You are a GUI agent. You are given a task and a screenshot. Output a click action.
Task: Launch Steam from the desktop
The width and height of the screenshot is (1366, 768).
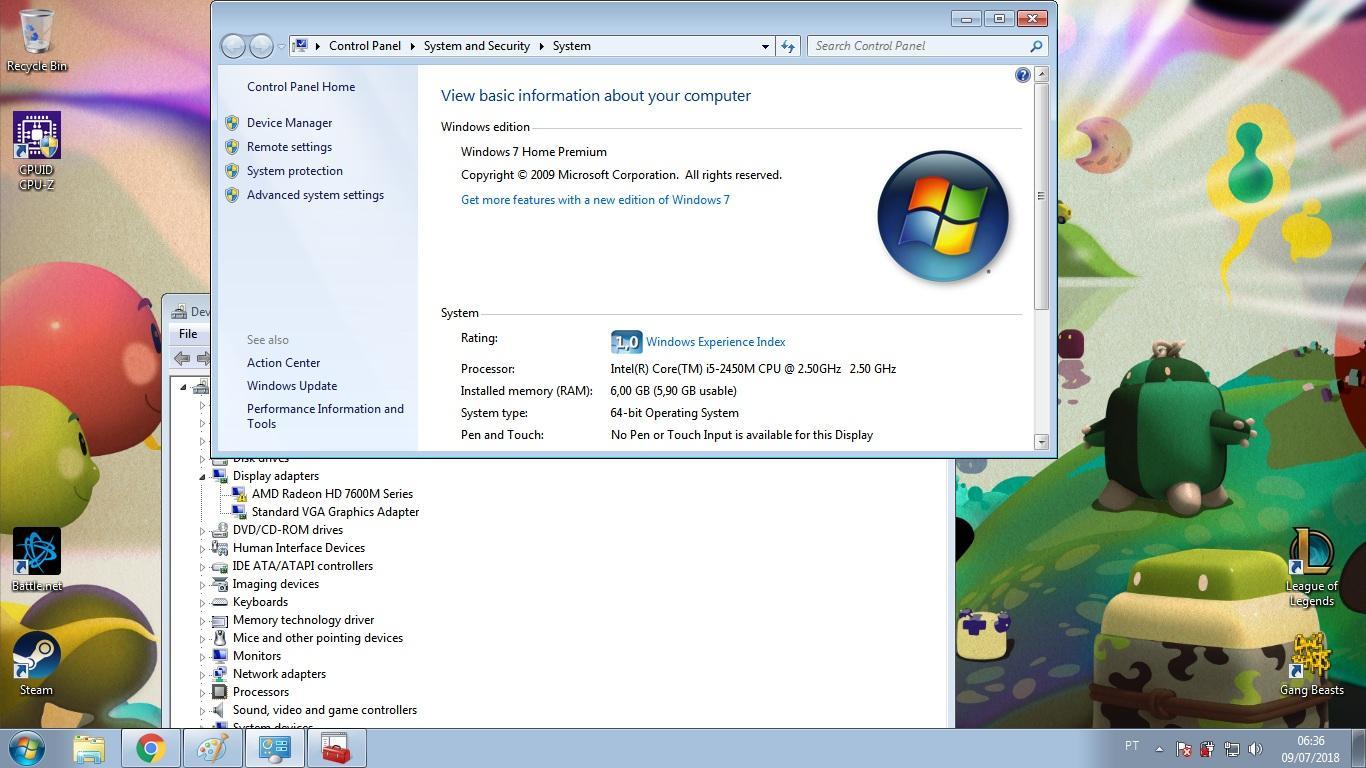[37, 662]
